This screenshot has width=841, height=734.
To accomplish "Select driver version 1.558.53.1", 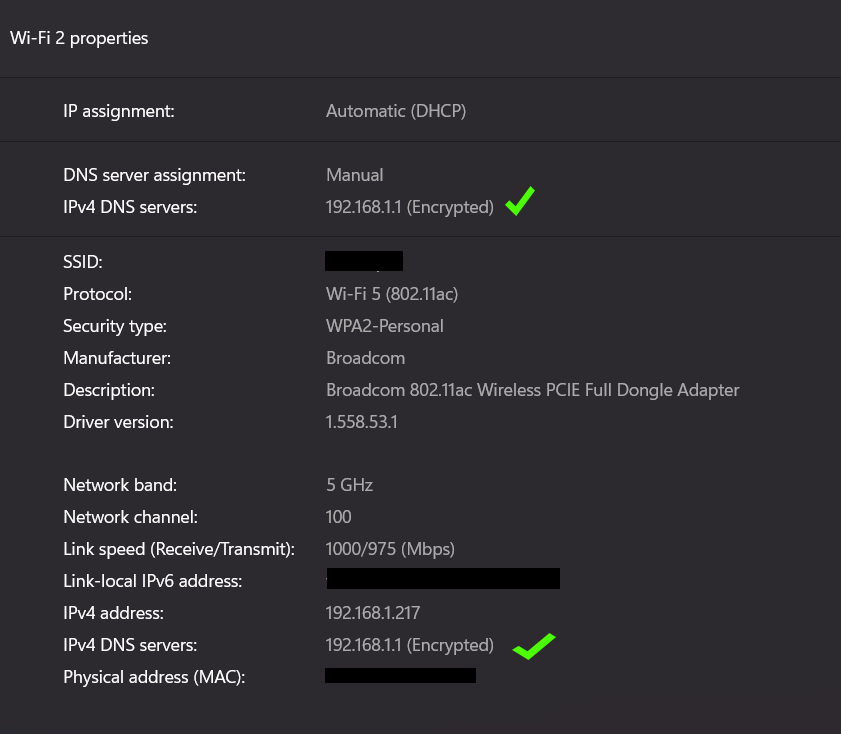I will (x=363, y=421).
